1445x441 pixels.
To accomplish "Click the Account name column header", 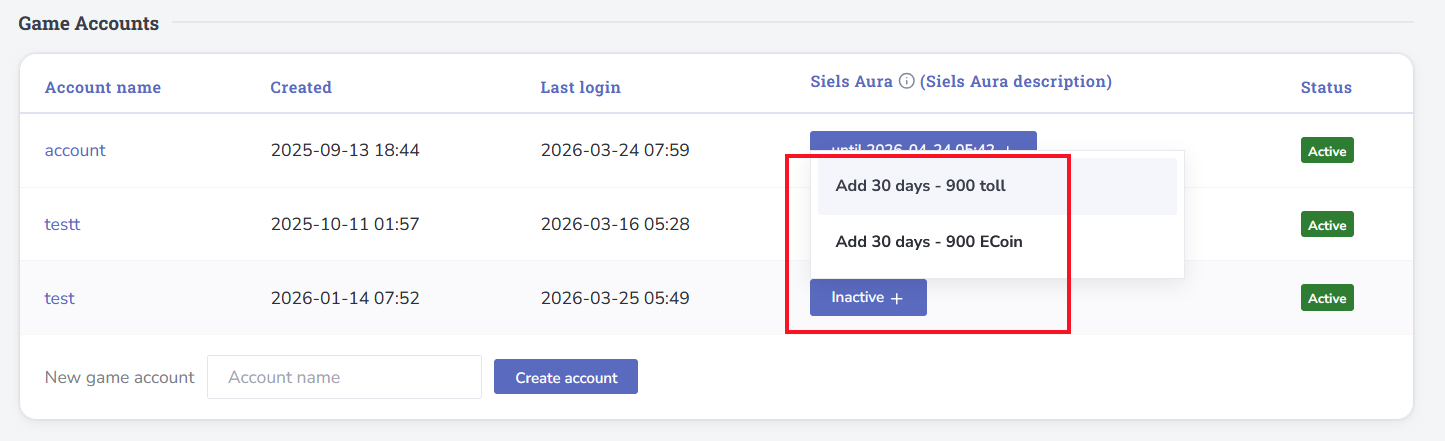I will [x=103, y=87].
